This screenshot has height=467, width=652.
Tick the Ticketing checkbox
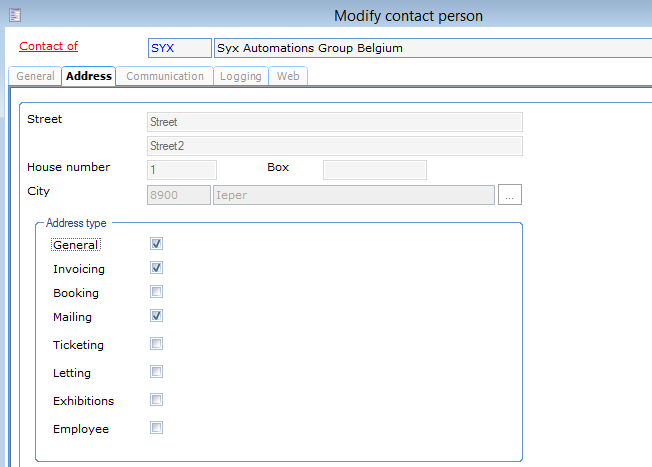[156, 344]
